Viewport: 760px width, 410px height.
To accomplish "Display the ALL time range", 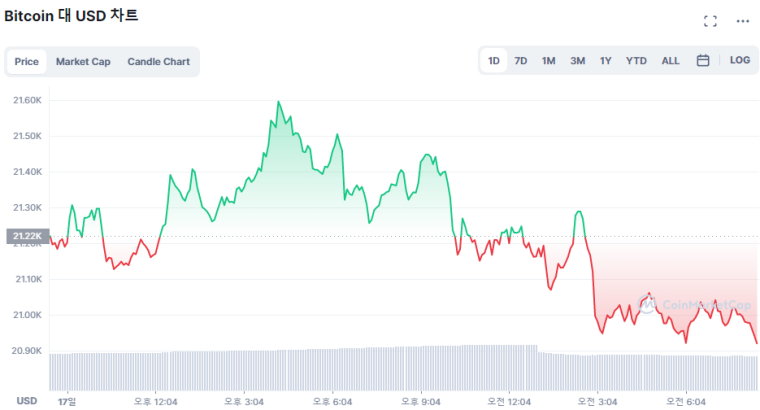I will (670, 61).
